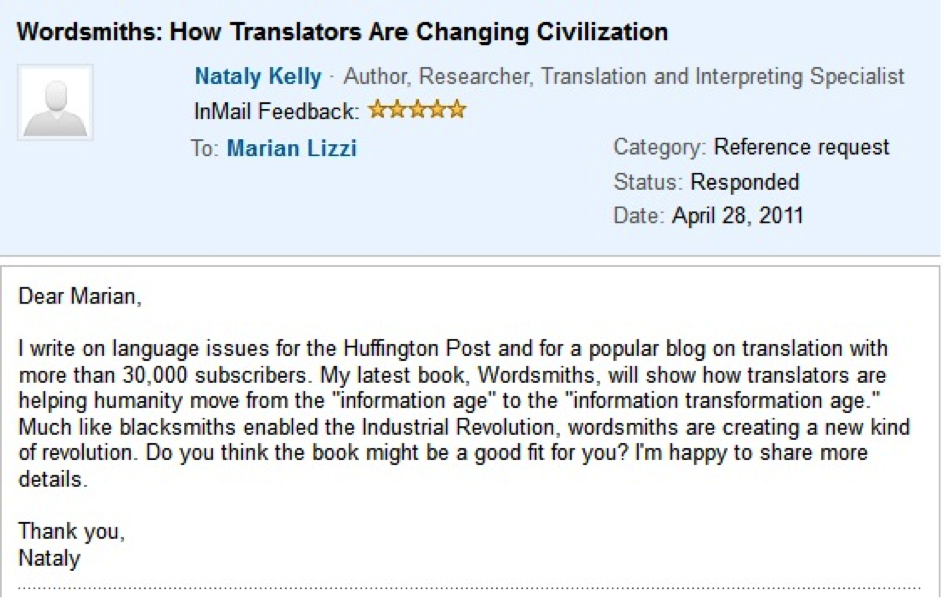The height and width of the screenshot is (598, 944).
Task: Click the 'Responded' status value
Action: [x=744, y=182]
